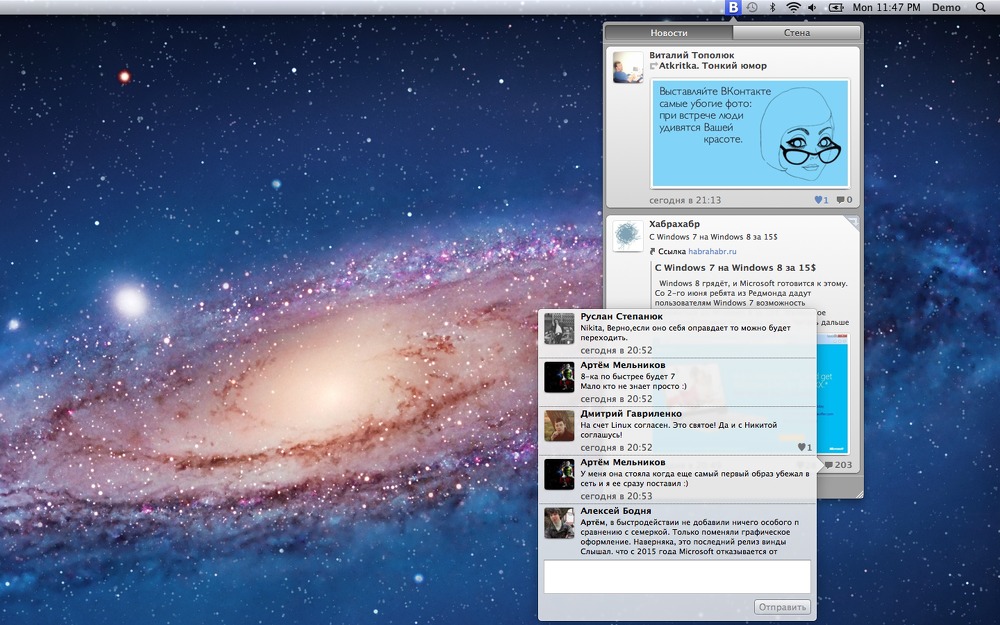Switch to the Стена tab

pos(797,33)
